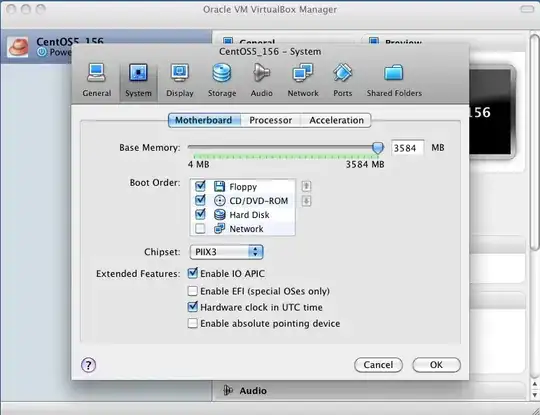The height and width of the screenshot is (415, 540).
Task: Click scroll down arrow in Manager window
Action: (x=534, y=394)
